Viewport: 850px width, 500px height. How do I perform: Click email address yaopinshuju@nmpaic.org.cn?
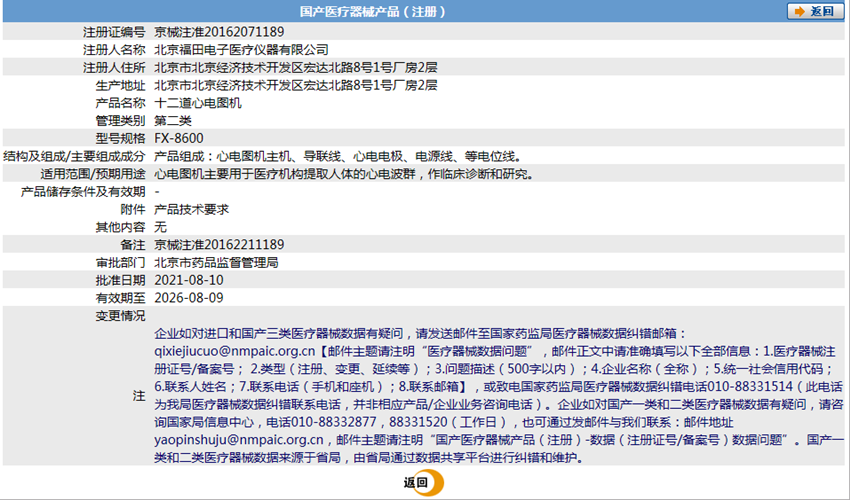pyautogui.click(x=239, y=440)
